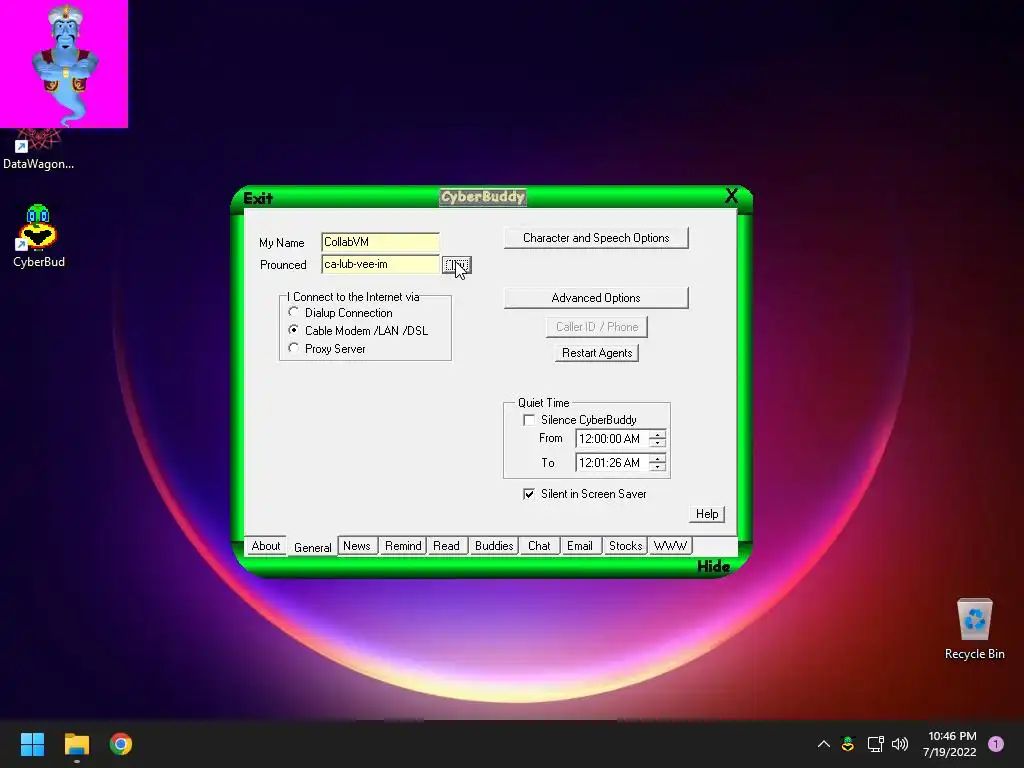
Task: Increase the To time value
Action: point(658,458)
